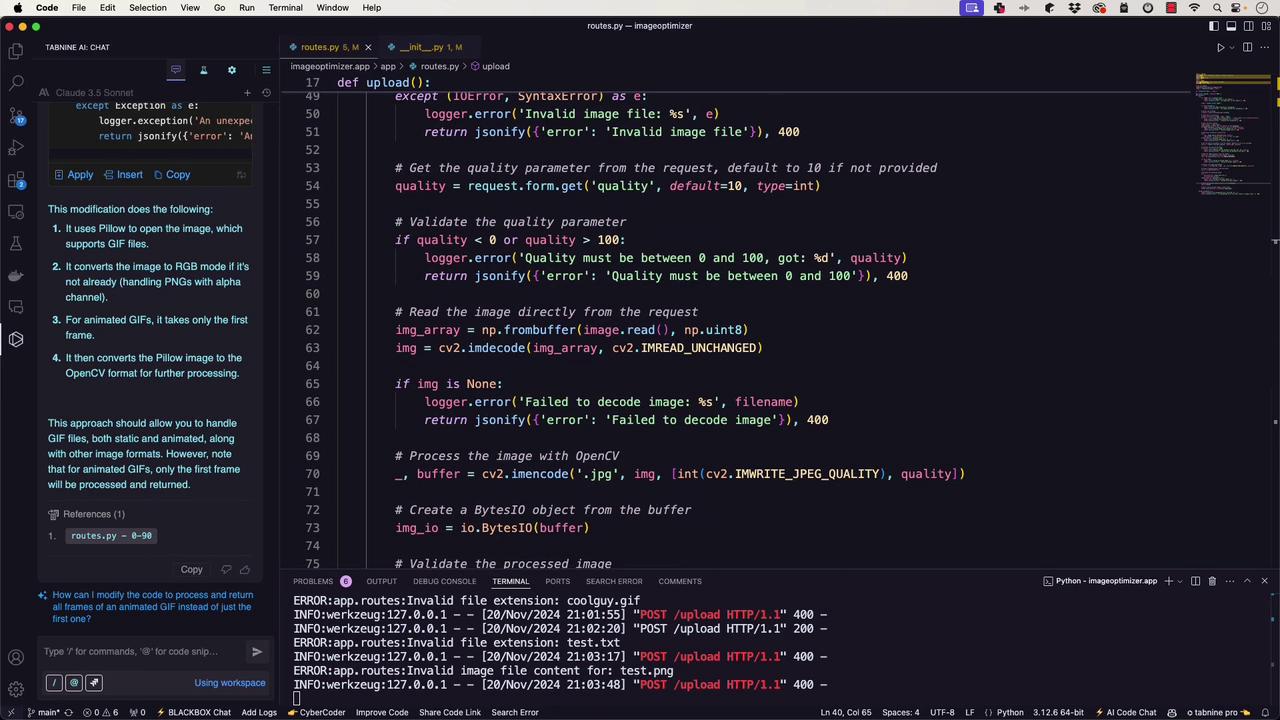
Task: Open the Search view in activity bar
Action: click(16, 83)
